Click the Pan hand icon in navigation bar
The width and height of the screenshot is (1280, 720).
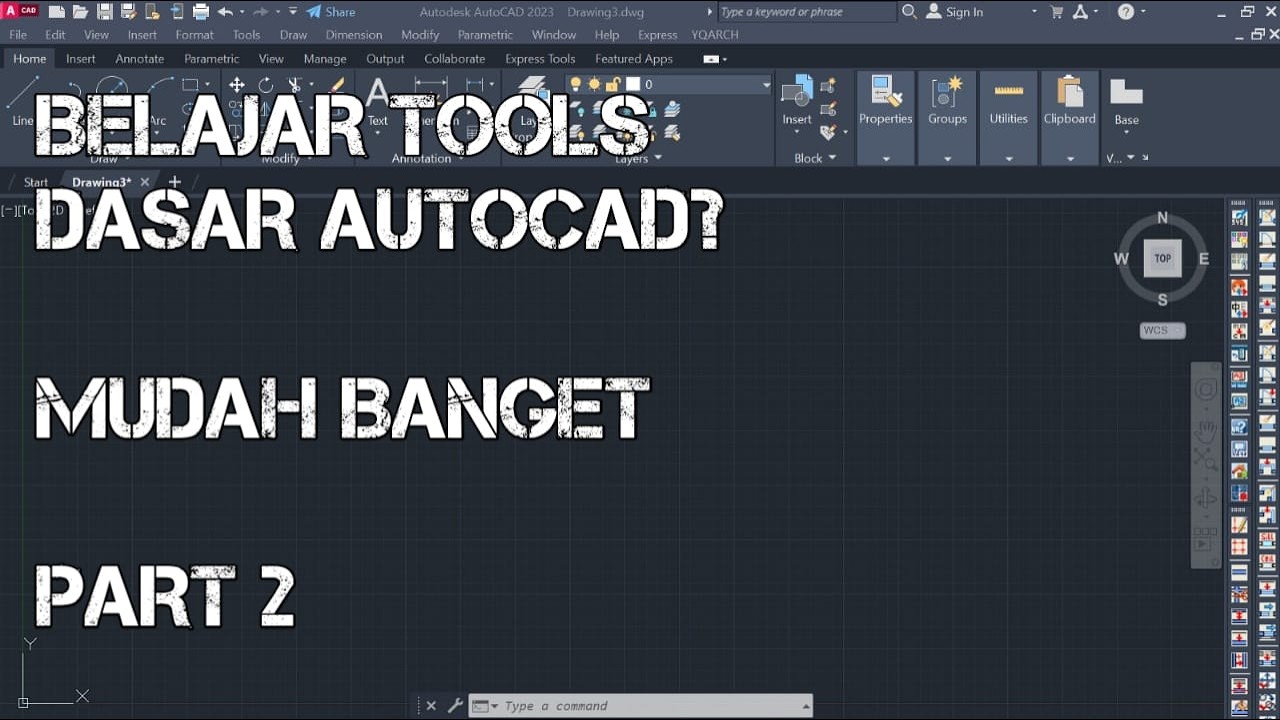tap(1207, 431)
